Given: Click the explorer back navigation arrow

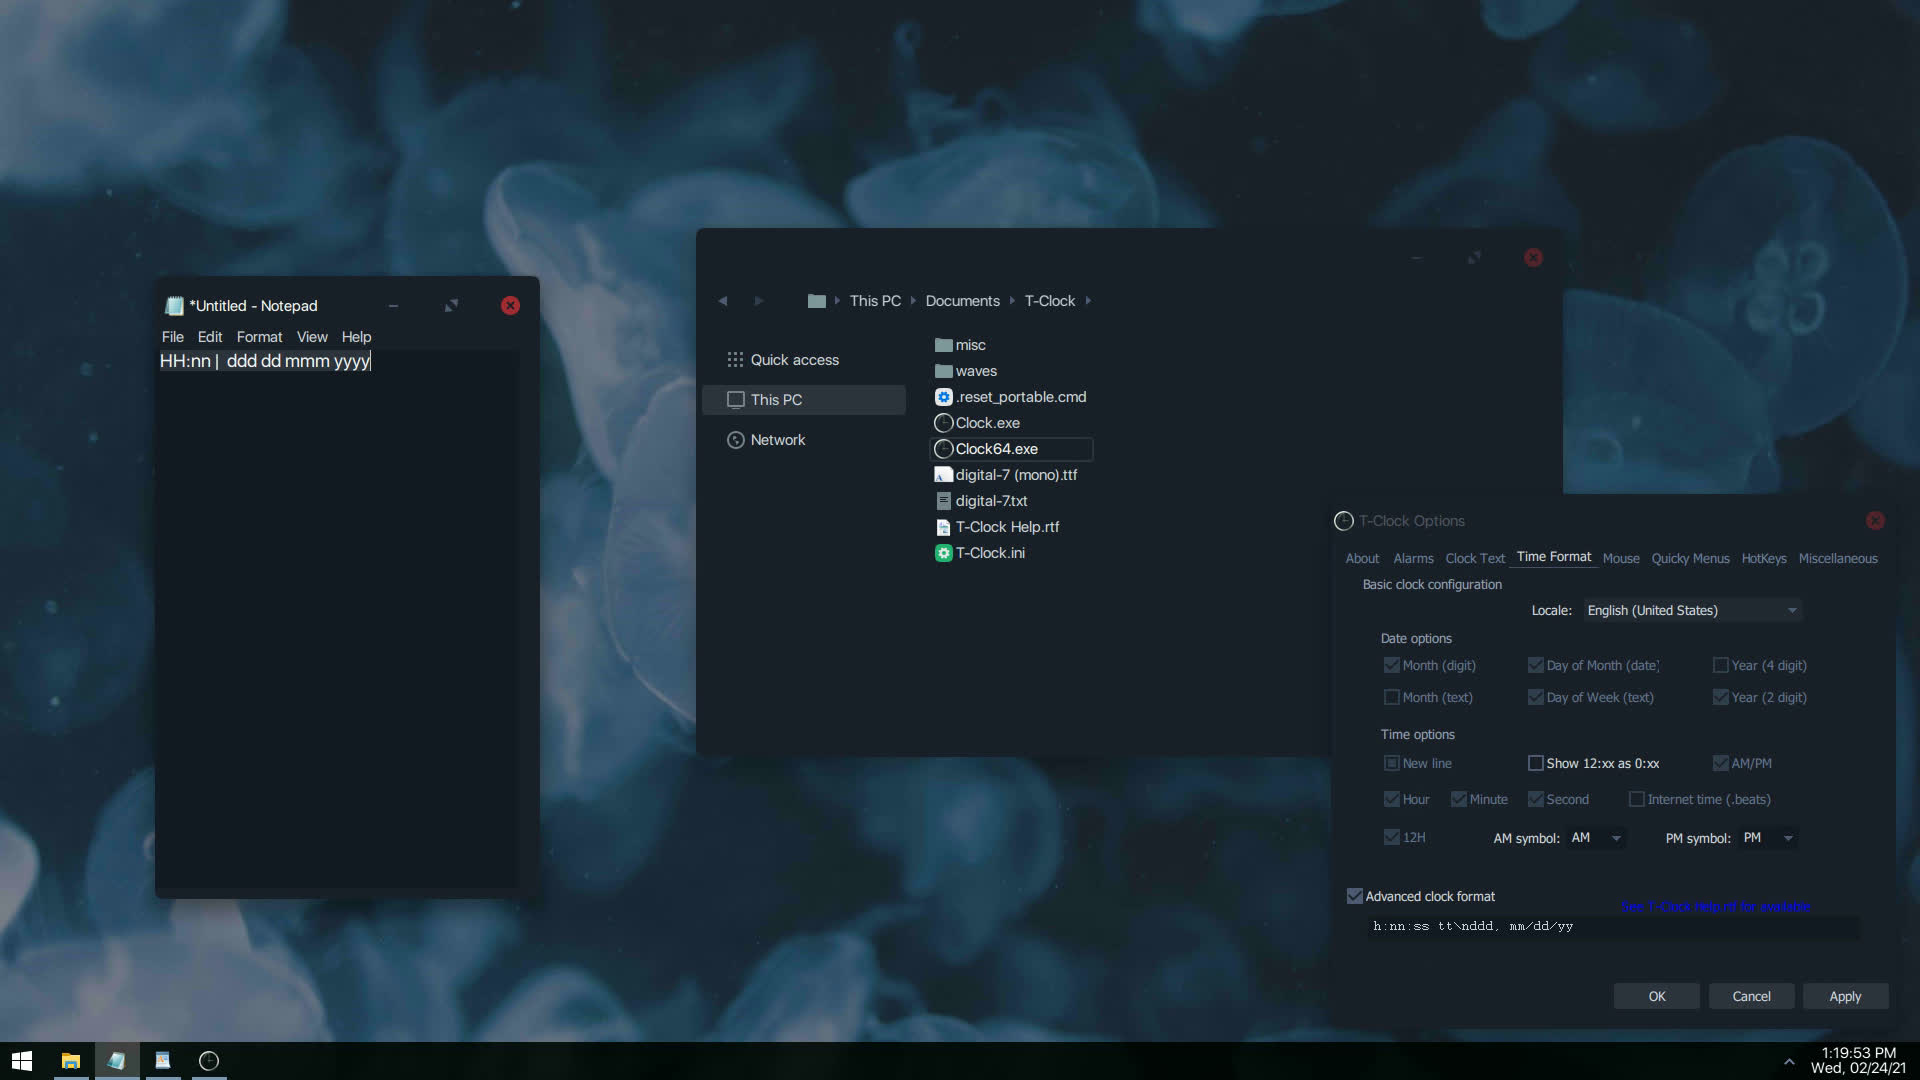Looking at the screenshot, I should 723,301.
